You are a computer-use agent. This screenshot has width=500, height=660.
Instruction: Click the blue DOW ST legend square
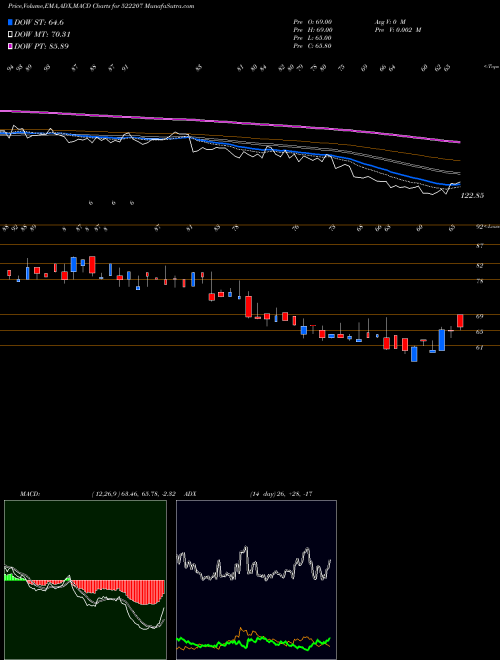pos(11,22)
